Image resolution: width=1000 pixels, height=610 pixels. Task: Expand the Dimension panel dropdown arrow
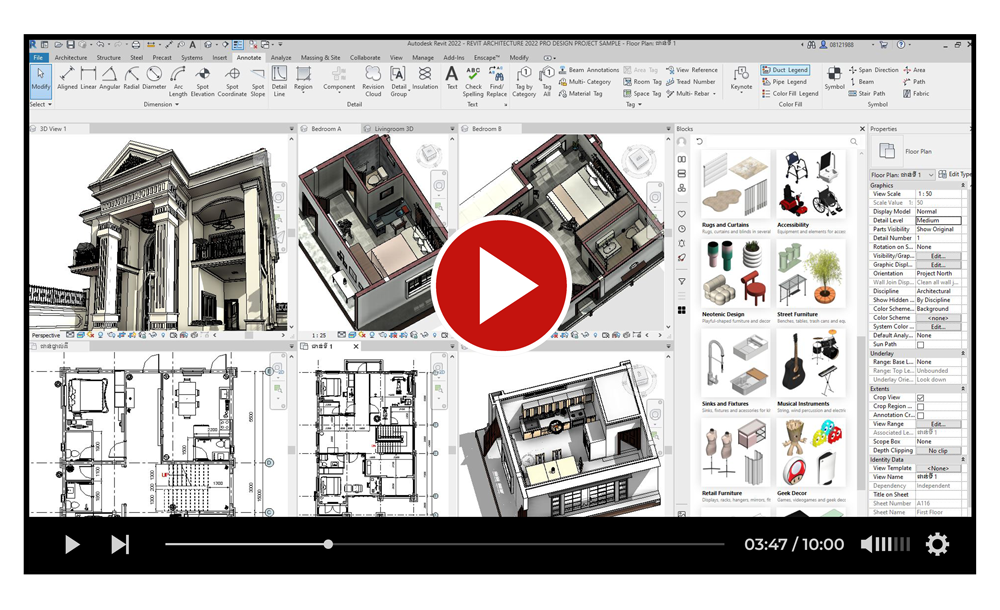click(x=177, y=104)
